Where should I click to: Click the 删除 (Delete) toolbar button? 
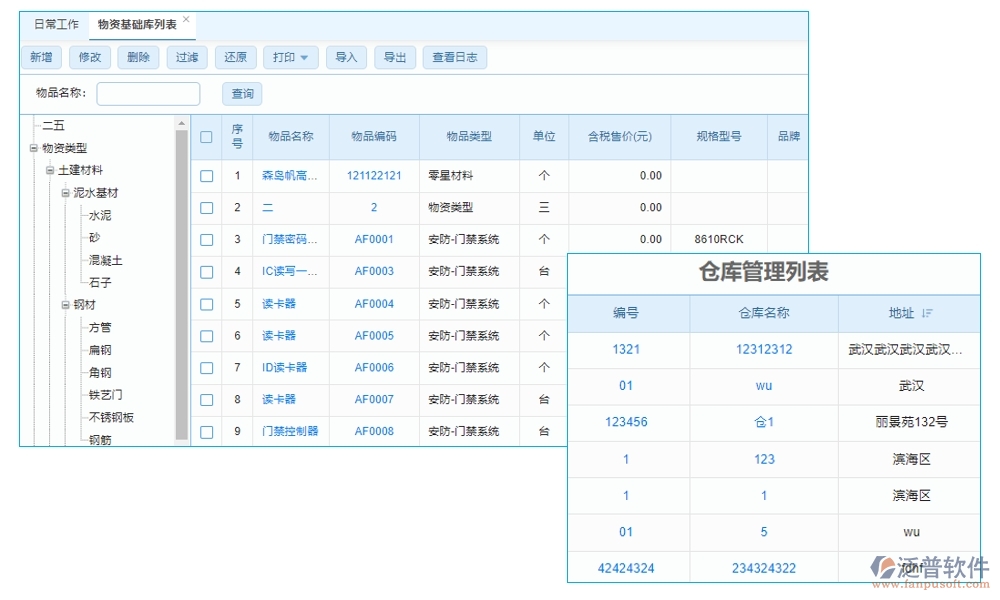(x=137, y=57)
